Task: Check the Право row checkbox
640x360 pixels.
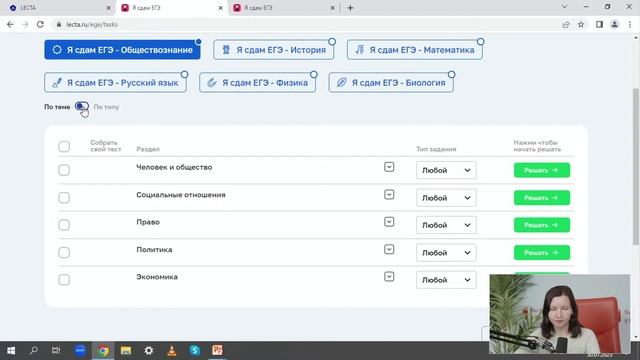Action: click(64, 225)
